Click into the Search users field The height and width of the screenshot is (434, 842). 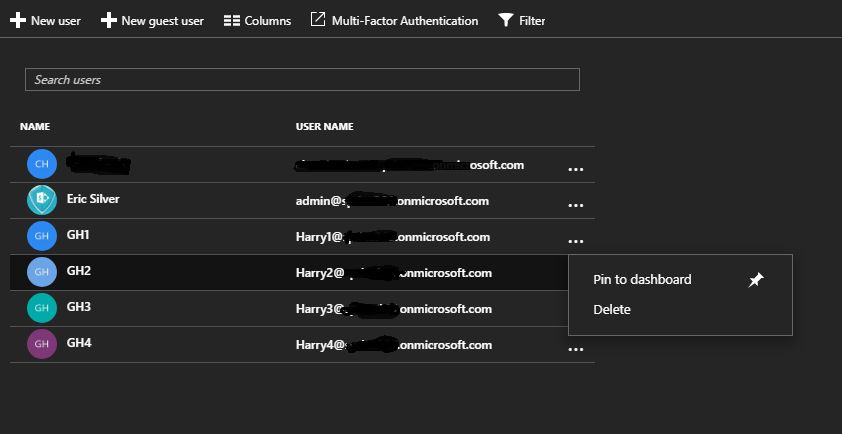[302, 79]
